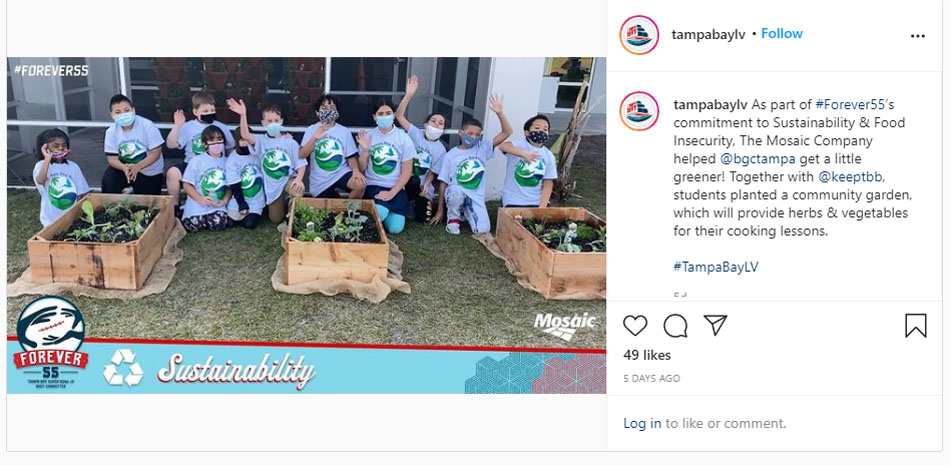
Task: Like the post with the heart icon
Action: (635, 326)
